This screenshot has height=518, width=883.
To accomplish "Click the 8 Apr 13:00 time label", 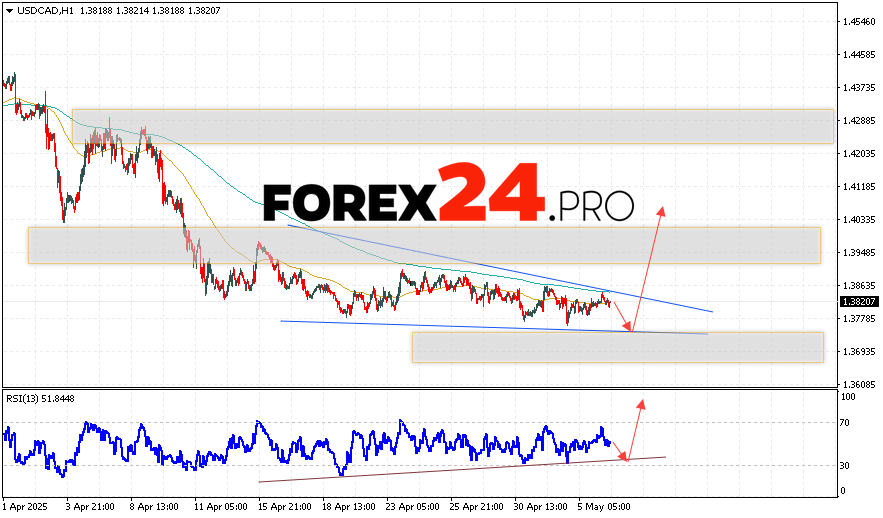I will (154, 507).
